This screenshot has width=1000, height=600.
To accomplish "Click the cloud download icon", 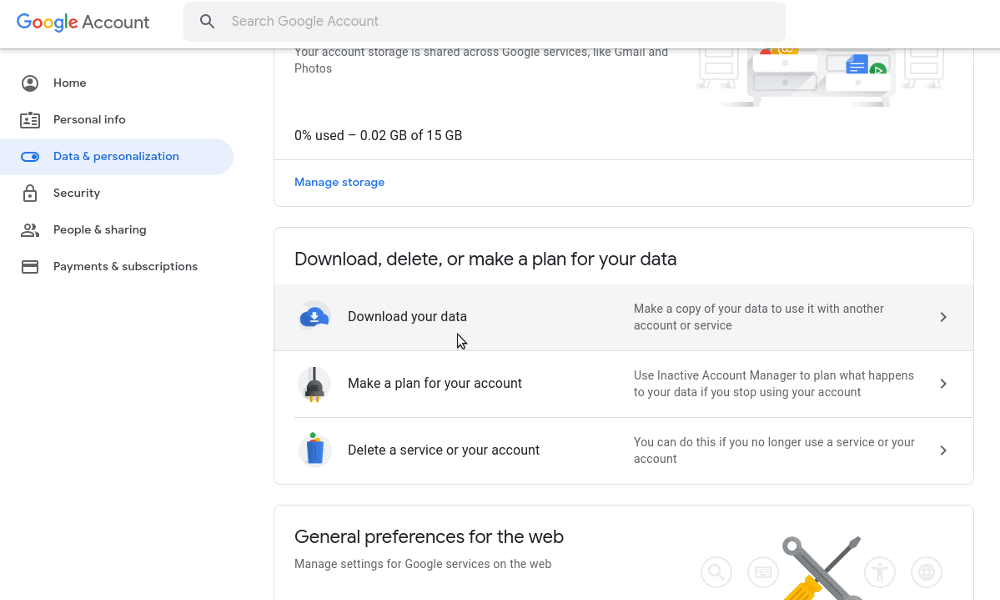I will coord(314,316).
